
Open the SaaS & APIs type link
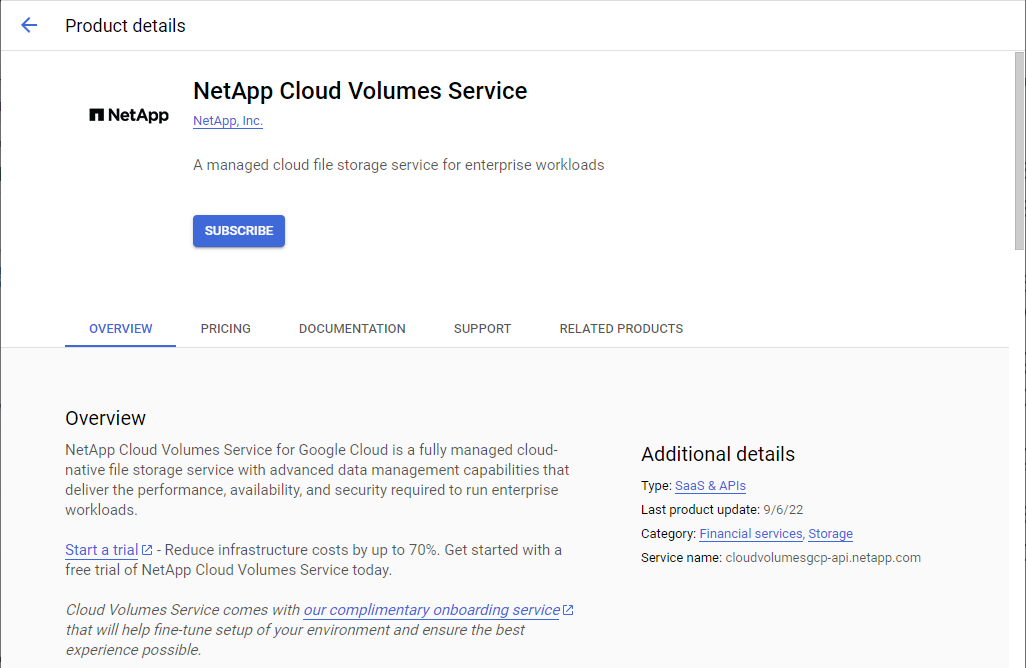point(710,486)
